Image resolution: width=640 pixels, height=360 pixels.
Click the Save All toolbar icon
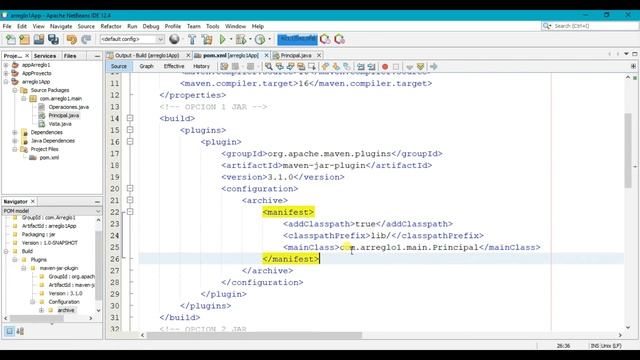tap(53, 39)
